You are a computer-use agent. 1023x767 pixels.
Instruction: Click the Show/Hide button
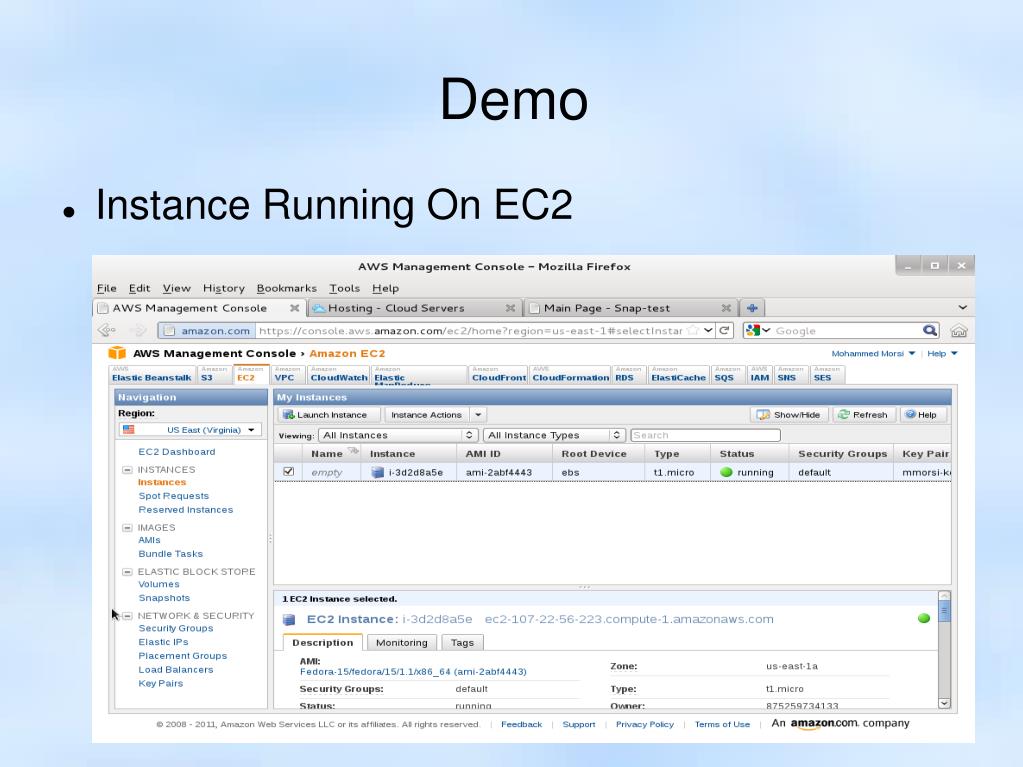click(789, 415)
